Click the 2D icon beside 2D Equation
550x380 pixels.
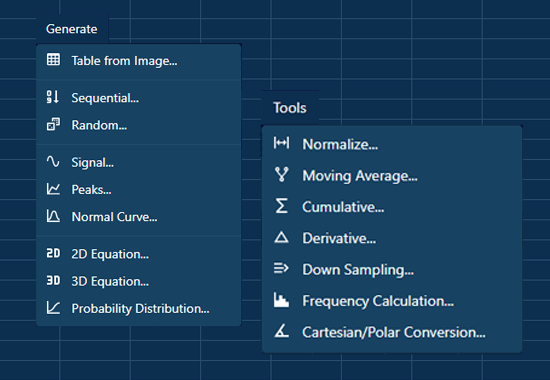(53, 253)
